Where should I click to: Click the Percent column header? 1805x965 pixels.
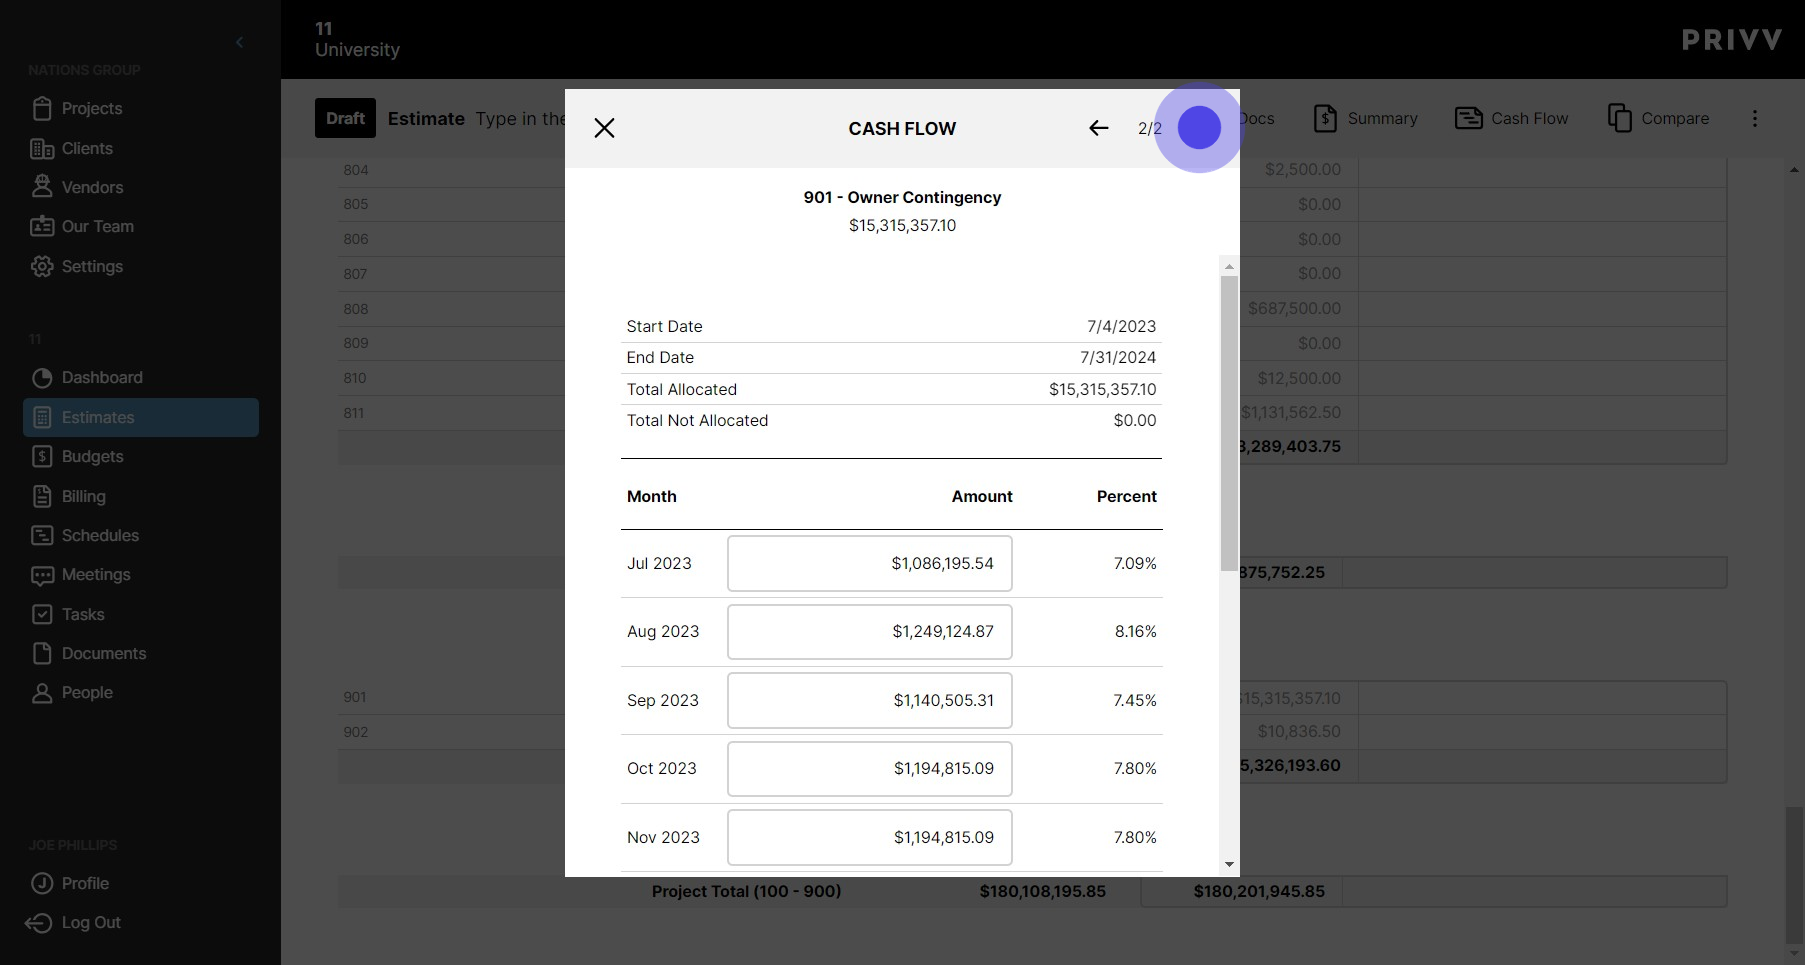(1126, 496)
